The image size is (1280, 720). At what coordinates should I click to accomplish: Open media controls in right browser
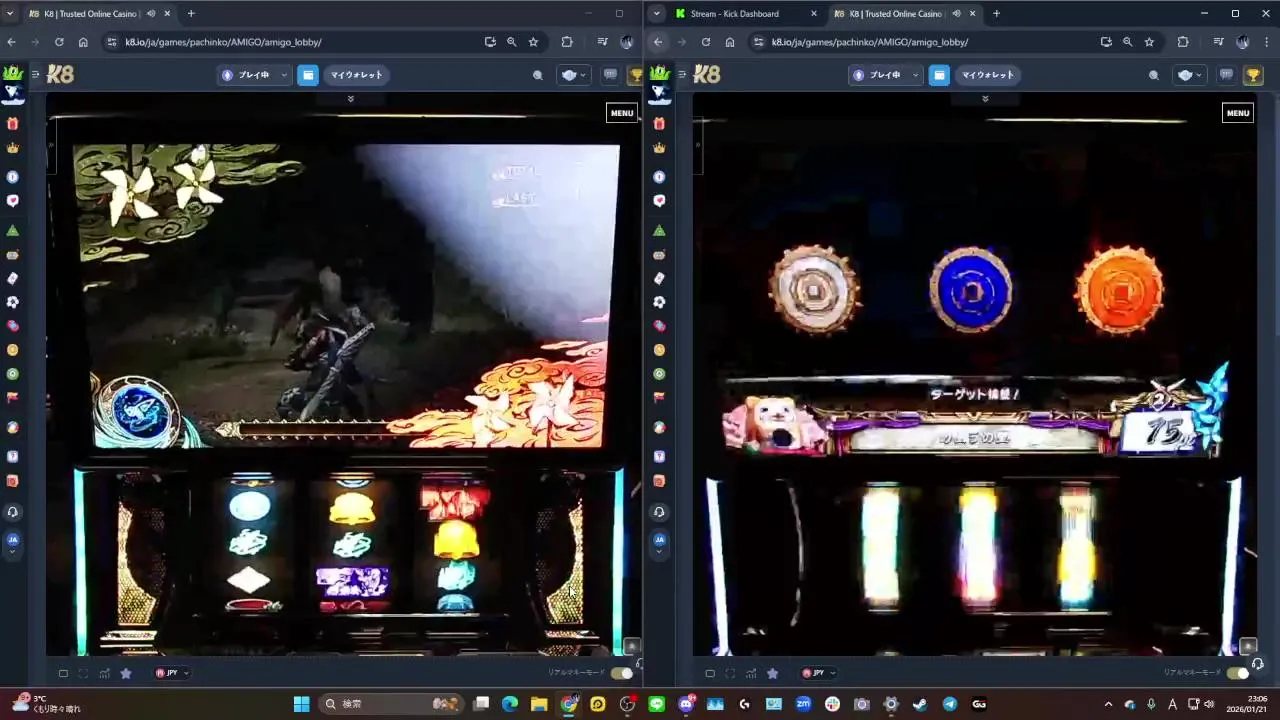pos(1218,42)
